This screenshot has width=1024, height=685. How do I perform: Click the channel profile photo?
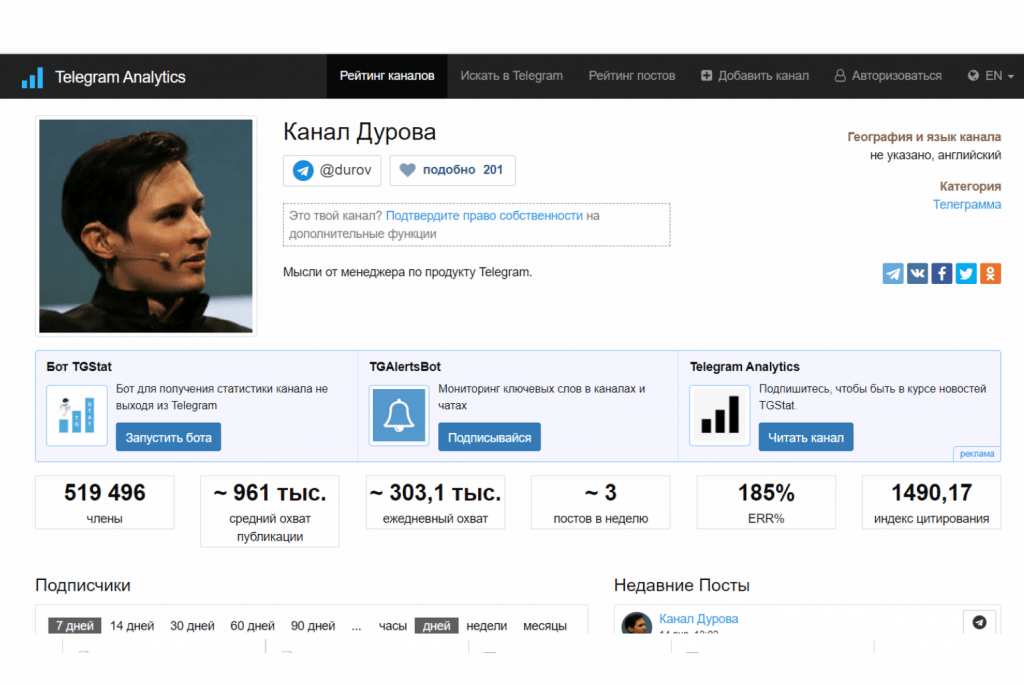coord(146,226)
